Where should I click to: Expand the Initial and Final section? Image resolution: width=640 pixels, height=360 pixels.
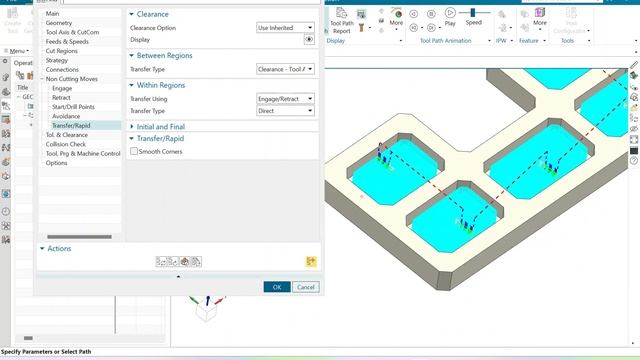[x=131, y=127]
